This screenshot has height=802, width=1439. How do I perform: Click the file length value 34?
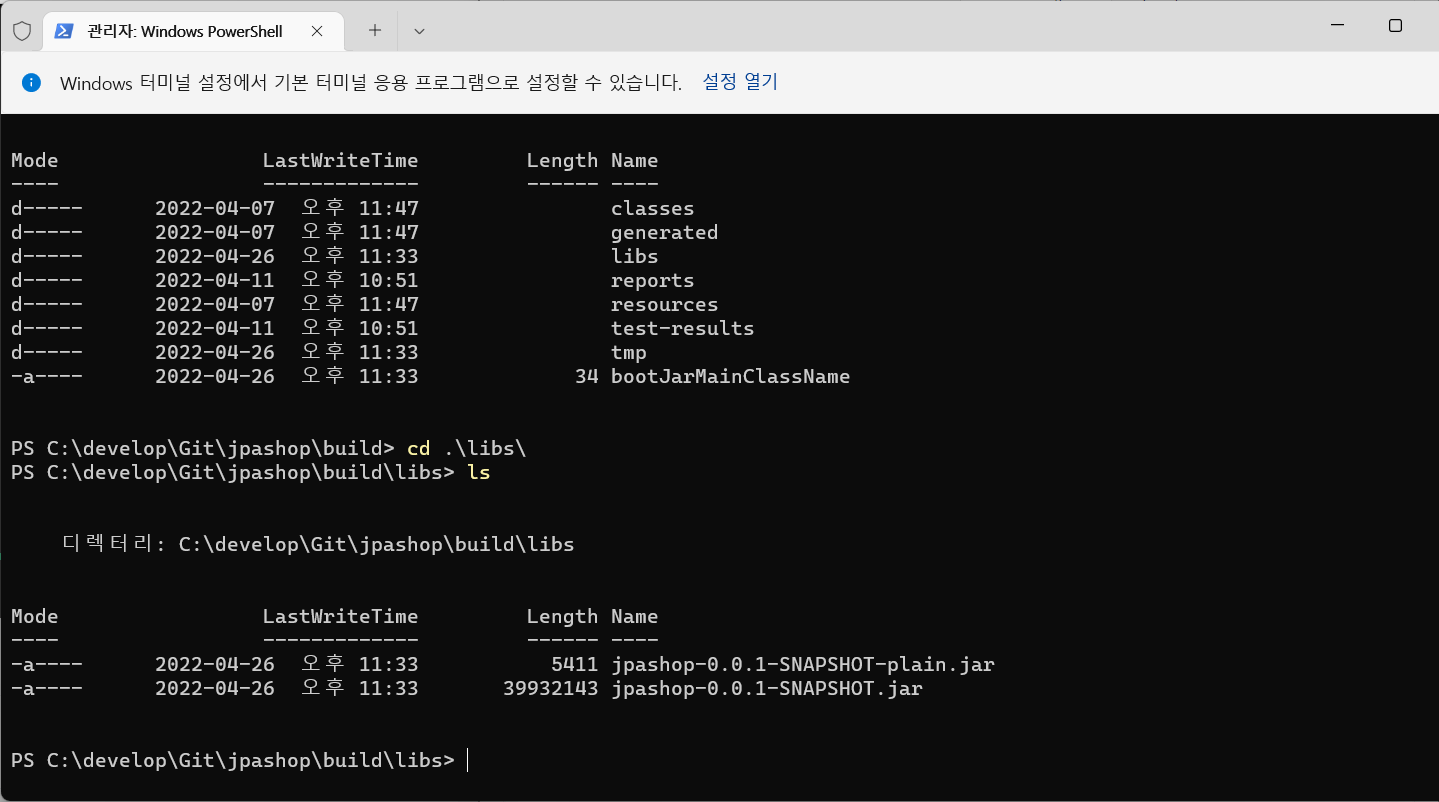coord(587,376)
